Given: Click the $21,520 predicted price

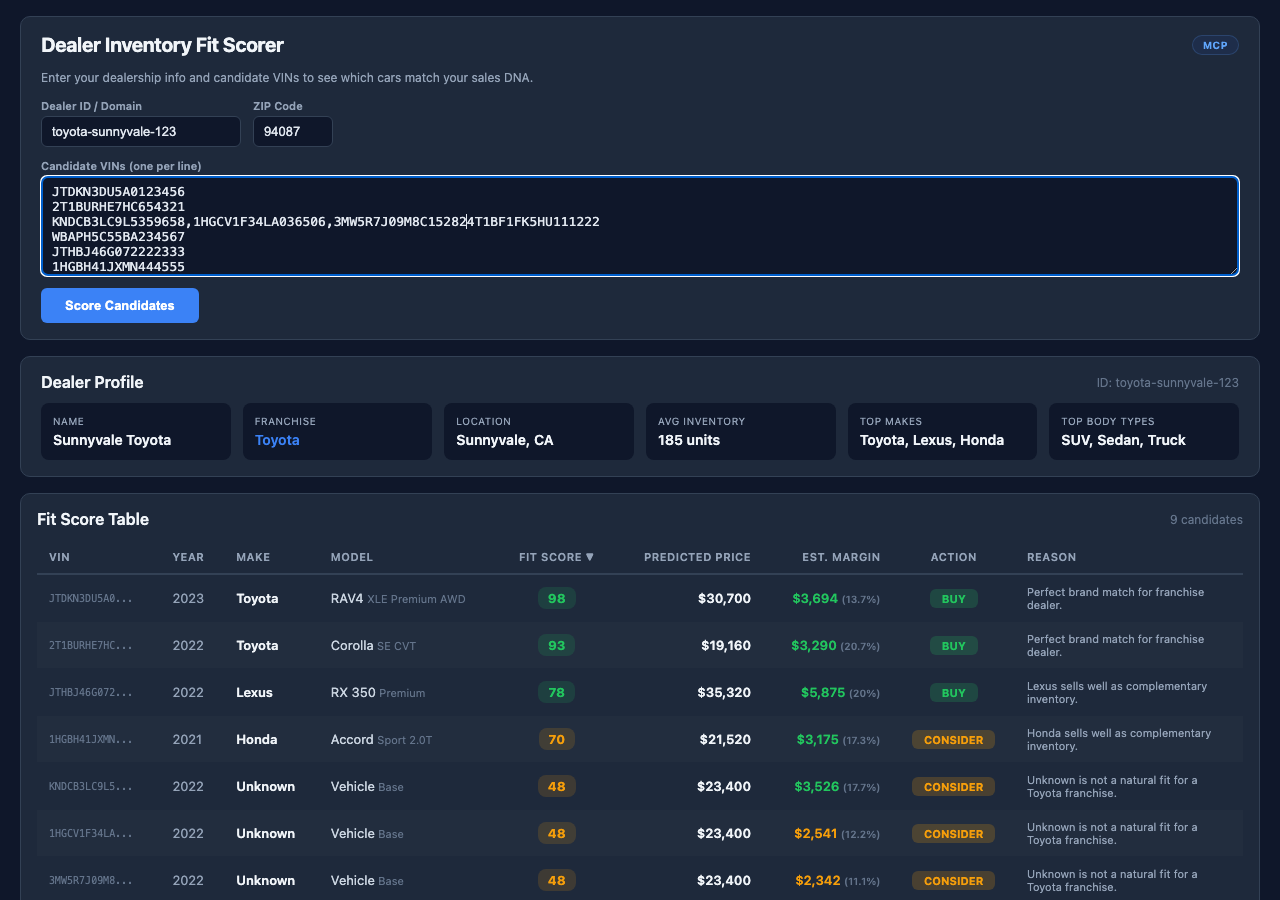Looking at the screenshot, I should pos(725,740).
